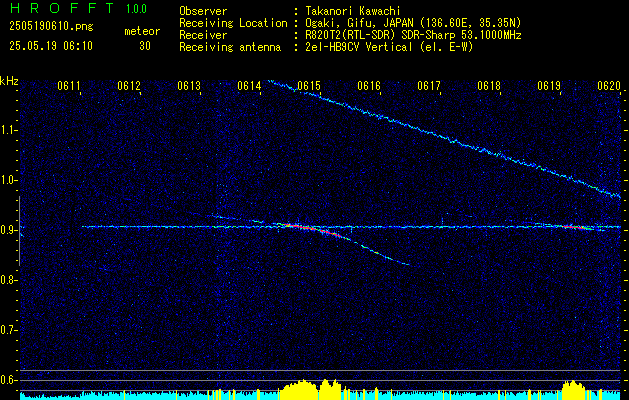Click the 'Receiving Location' field label
This screenshot has height=400, width=629.
(x=233, y=23)
